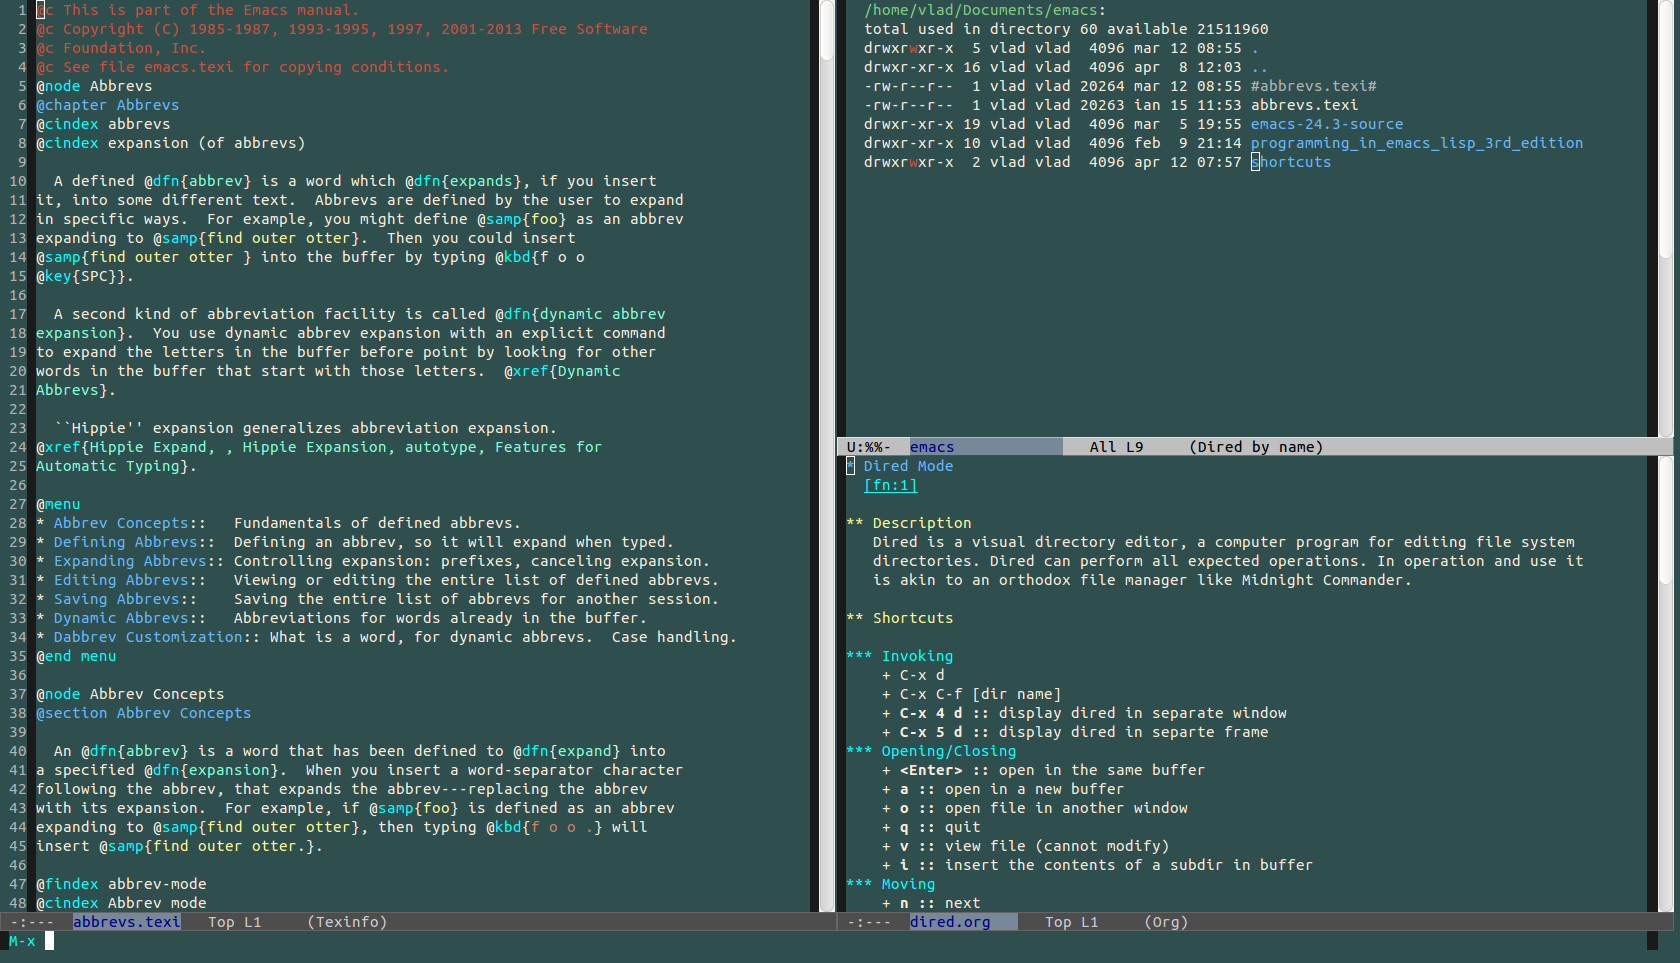Click the Dynamic Abbrevs menu entry
Screen dimensions: 1680x963
(121, 618)
